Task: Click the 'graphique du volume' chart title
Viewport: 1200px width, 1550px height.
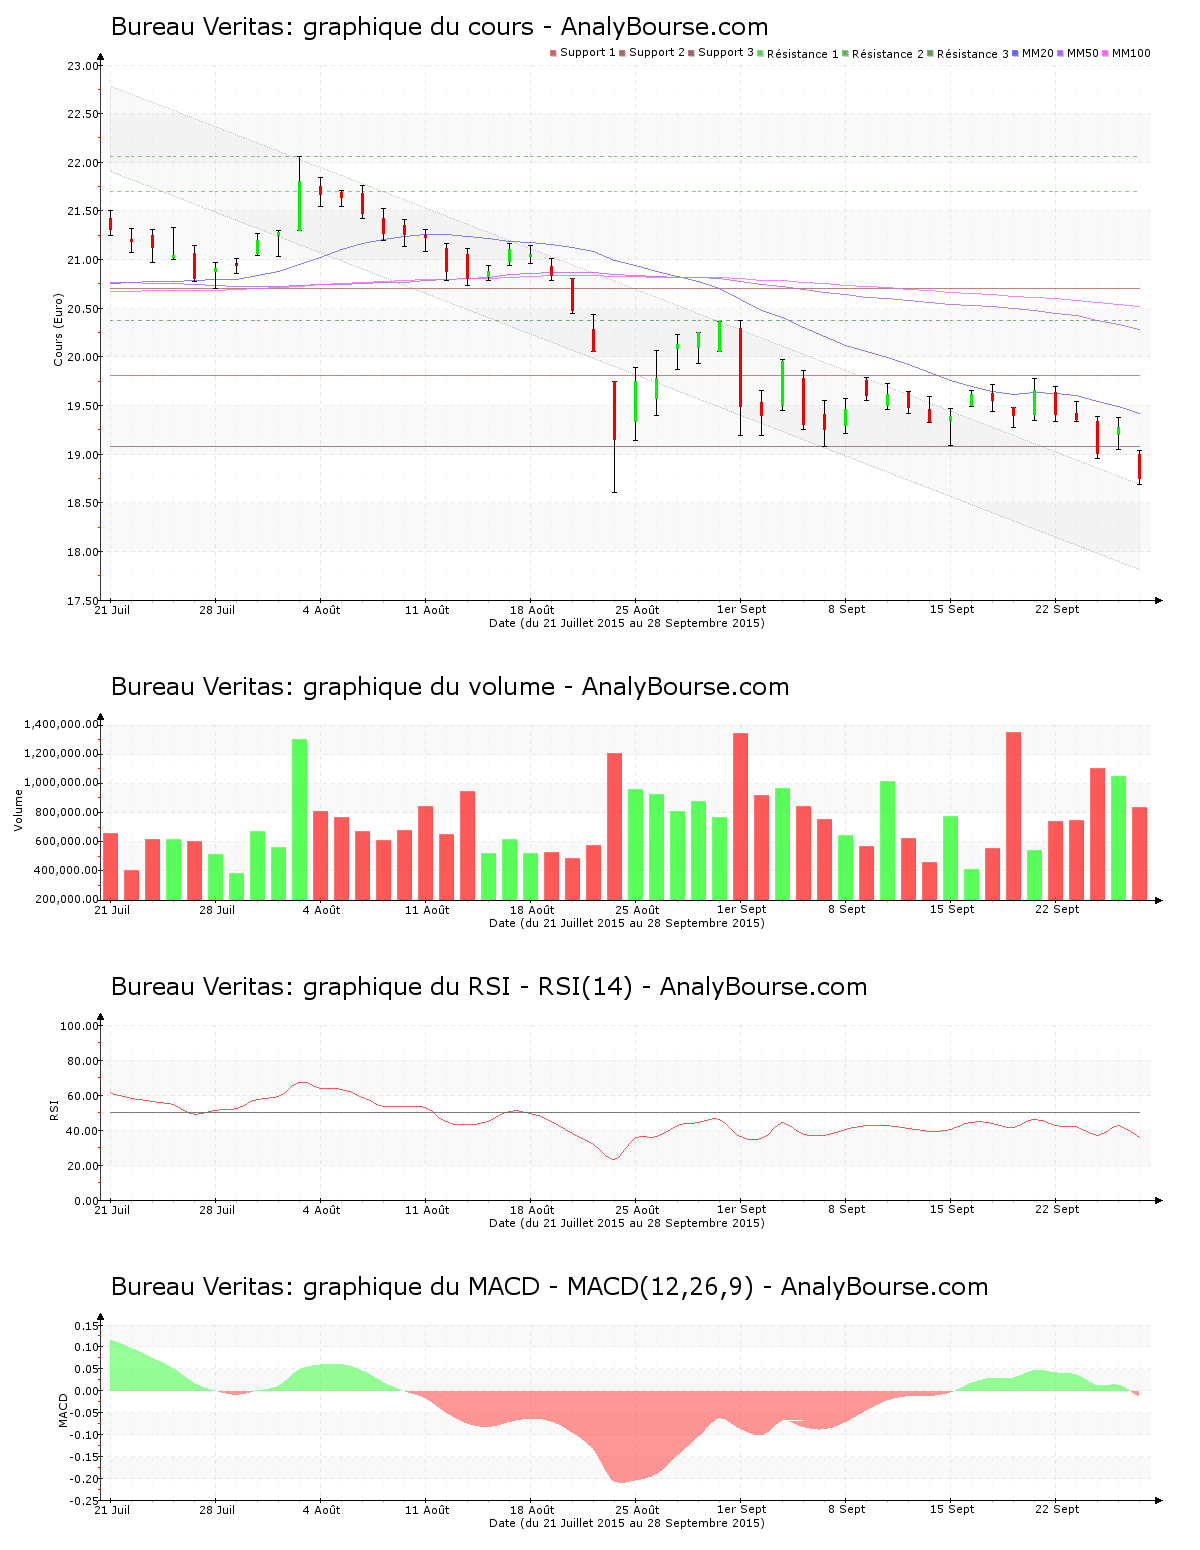Action: click(450, 687)
